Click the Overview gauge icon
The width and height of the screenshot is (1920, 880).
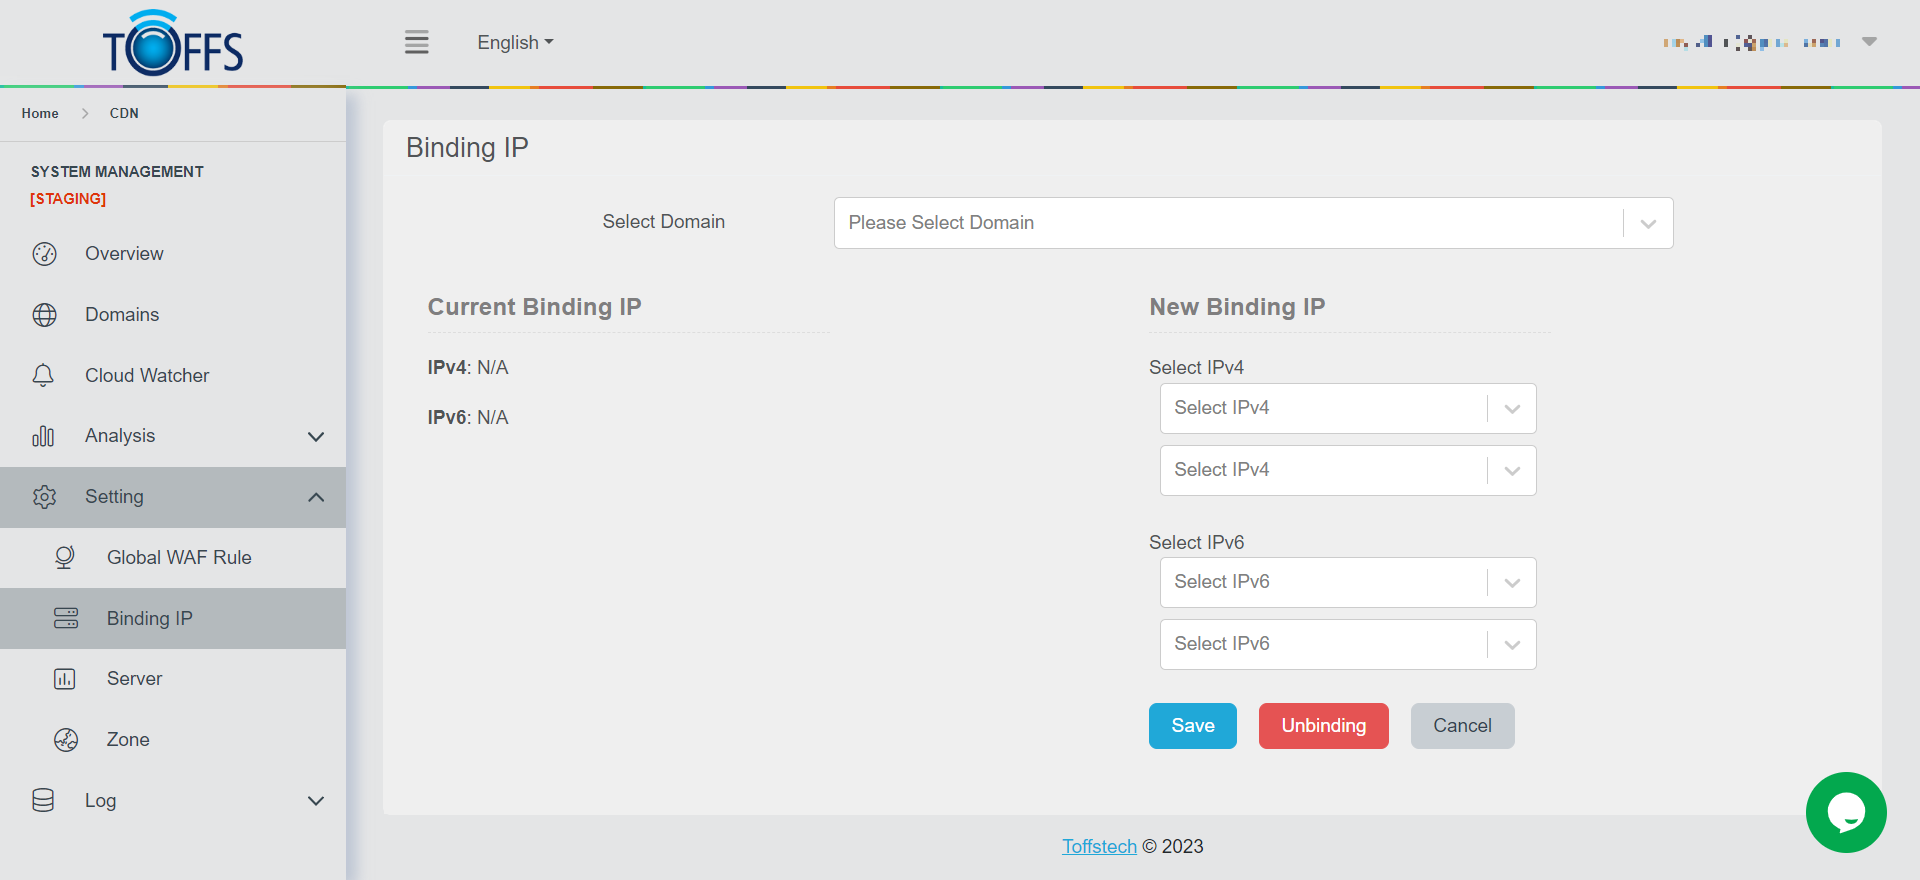pos(44,254)
